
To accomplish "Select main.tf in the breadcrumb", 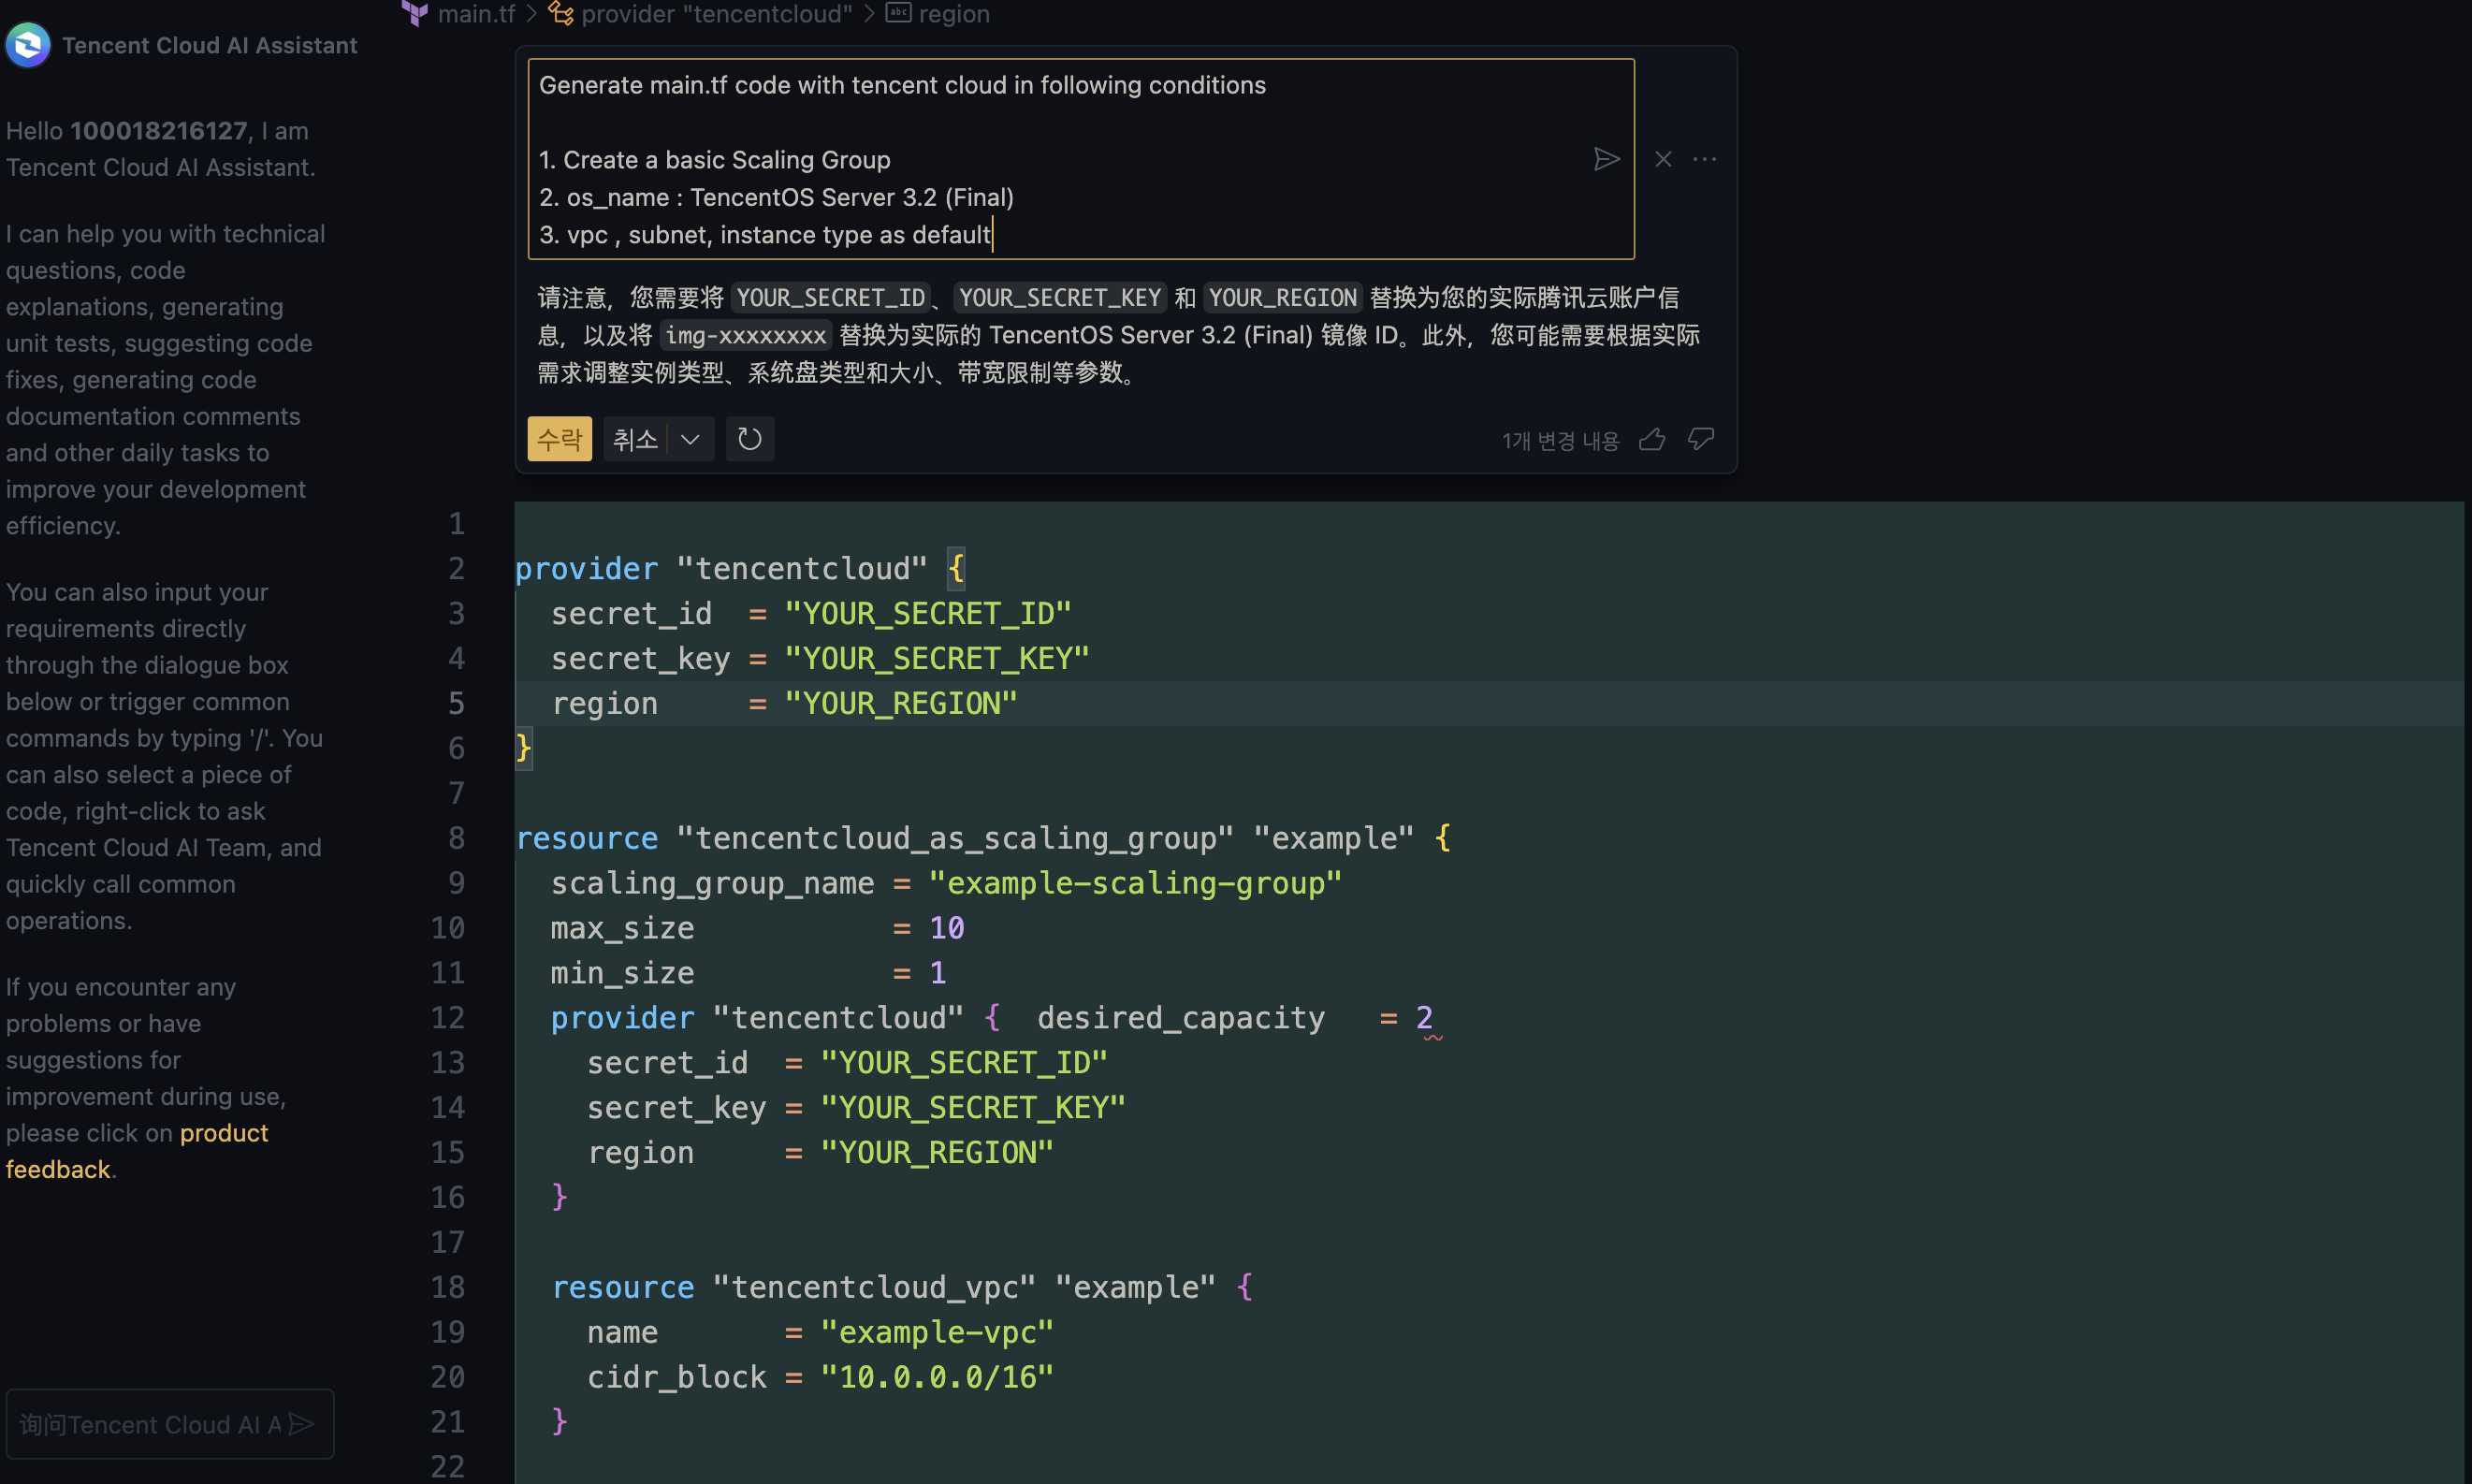I will pyautogui.click(x=476, y=14).
